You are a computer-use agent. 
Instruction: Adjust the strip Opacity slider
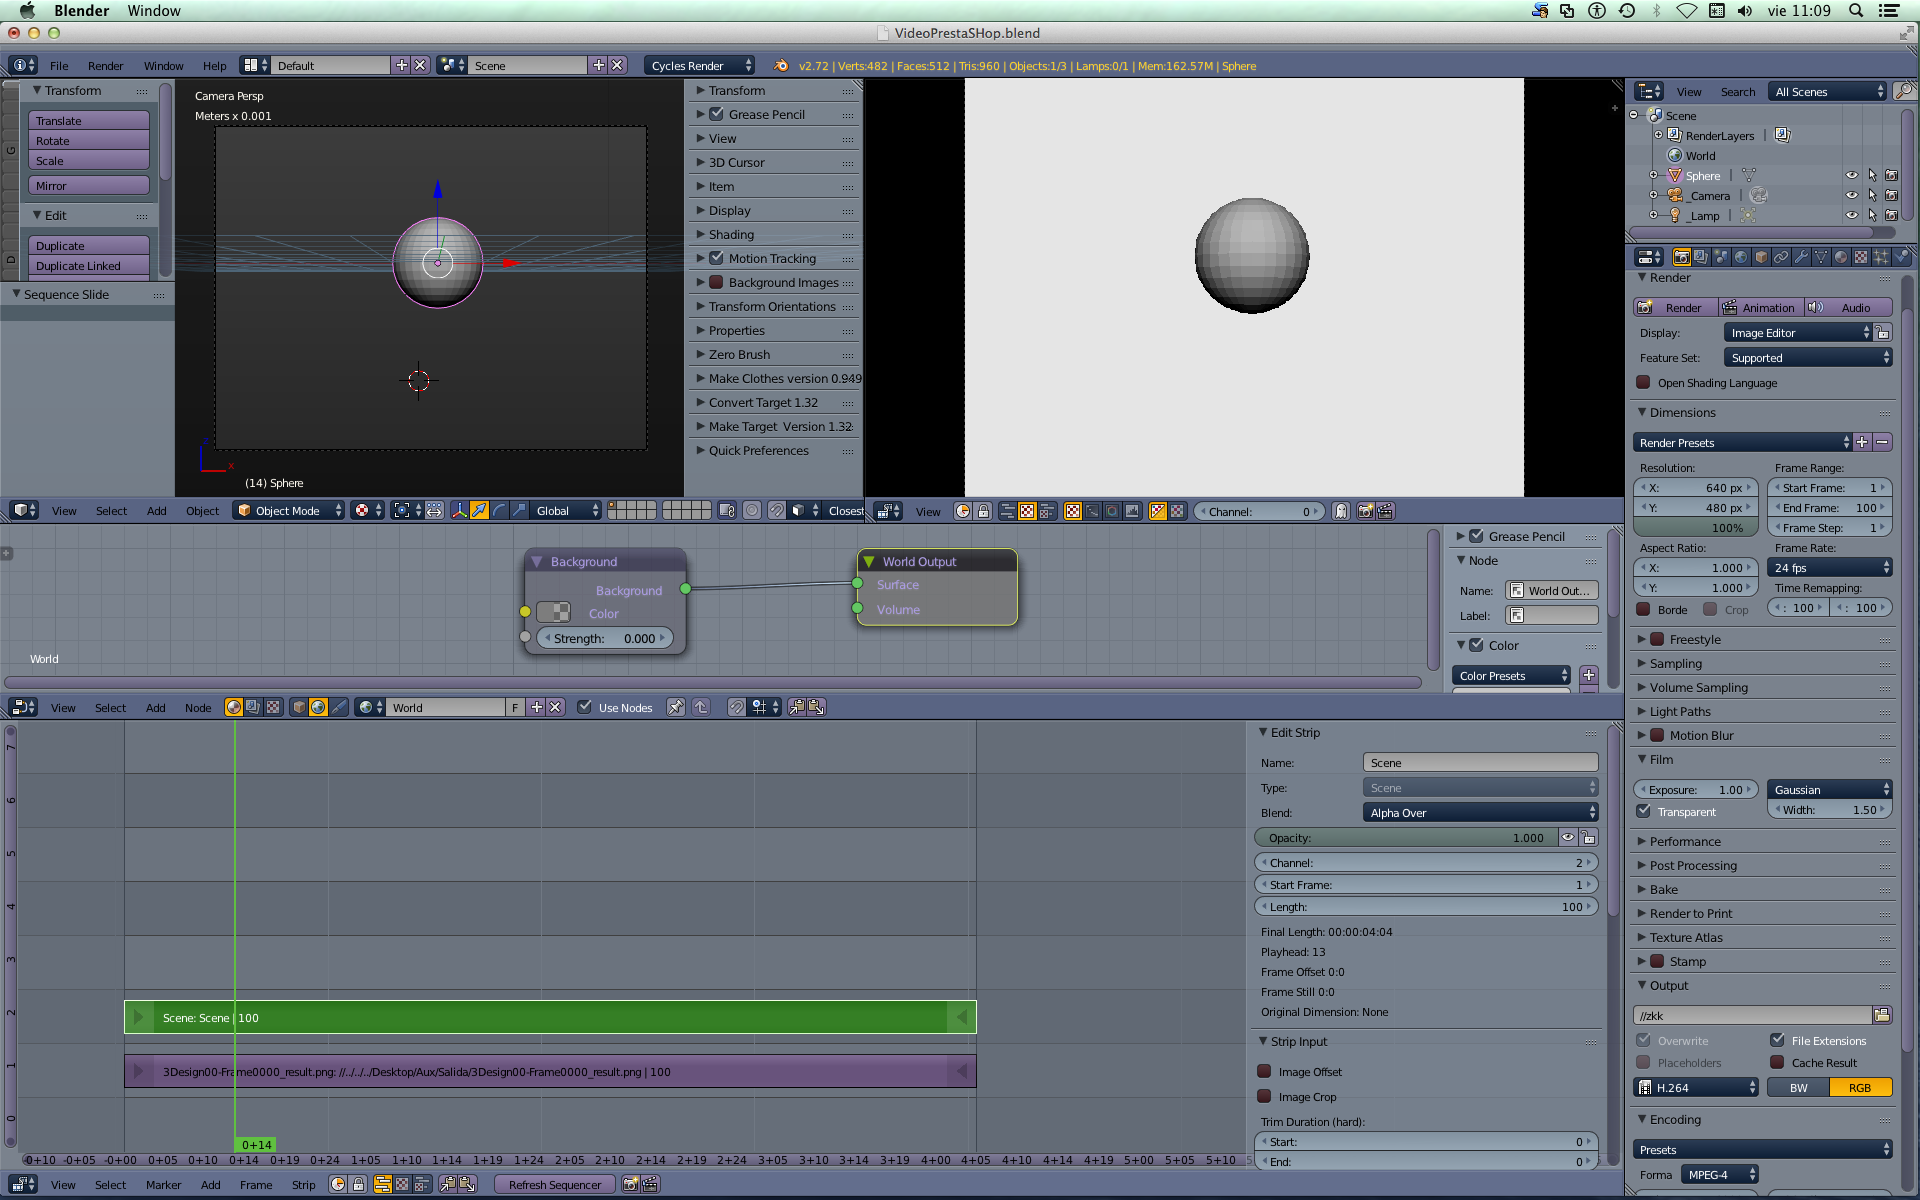pos(1405,838)
